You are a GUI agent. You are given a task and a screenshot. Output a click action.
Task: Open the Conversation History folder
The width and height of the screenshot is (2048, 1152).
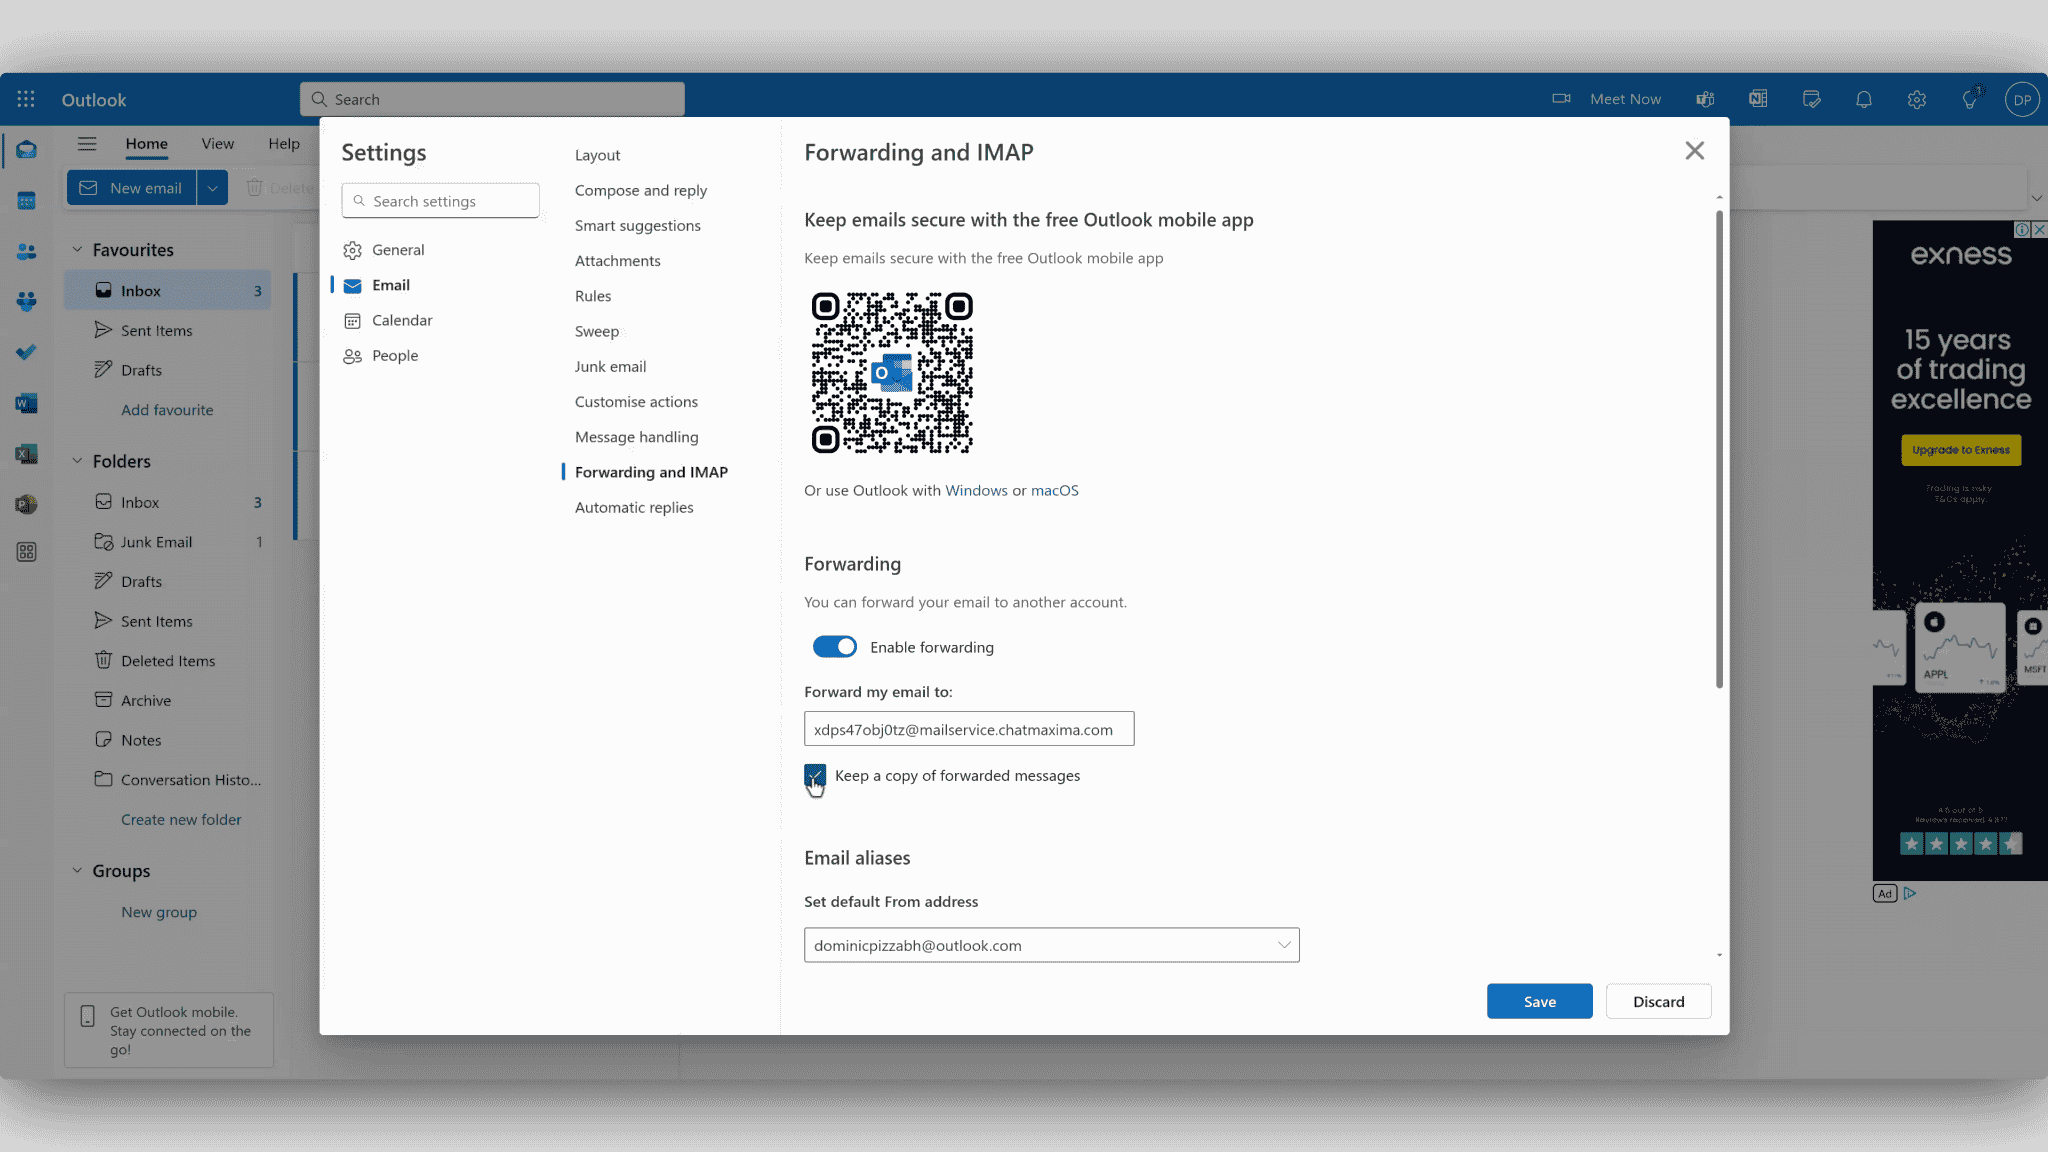168,780
